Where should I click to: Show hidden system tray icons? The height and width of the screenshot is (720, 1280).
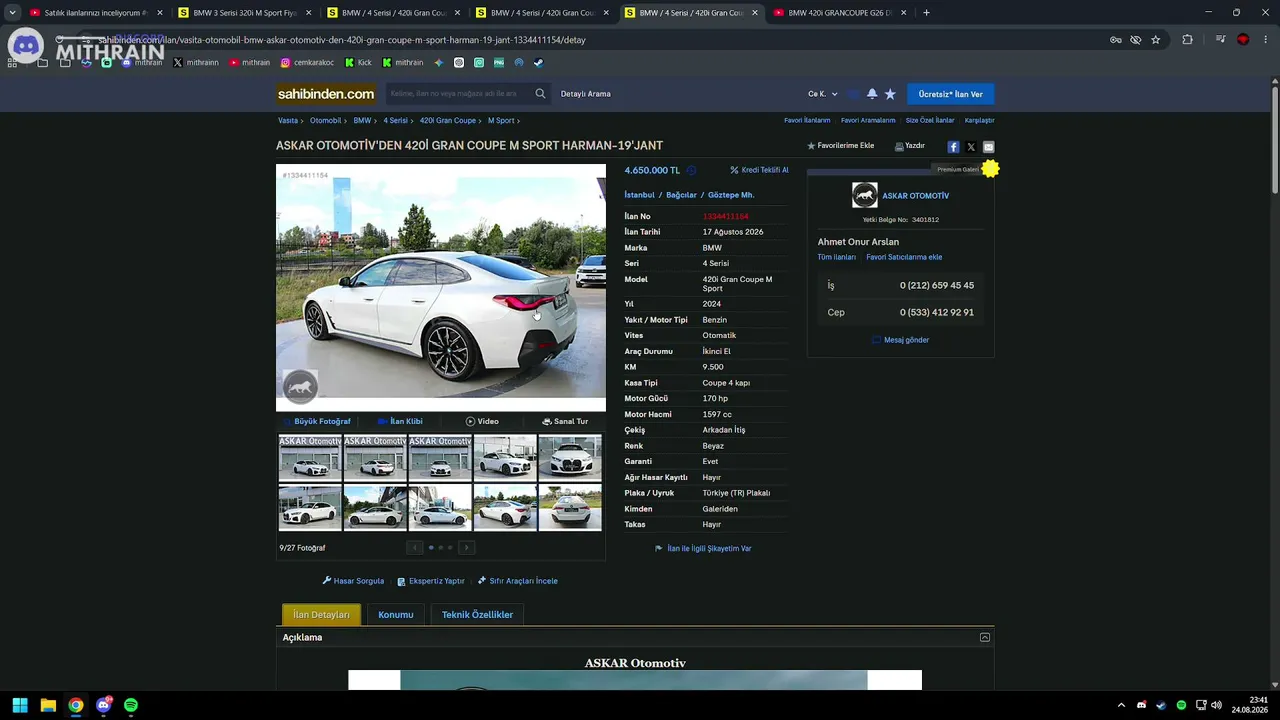(x=1121, y=705)
